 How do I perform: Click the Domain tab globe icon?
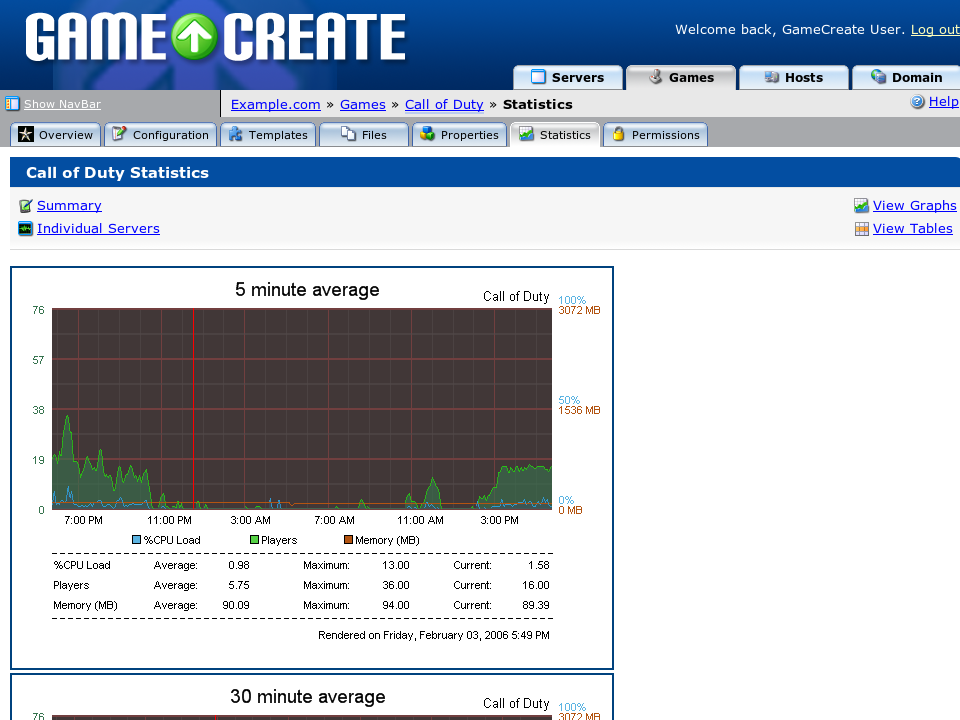pyautogui.click(x=879, y=77)
